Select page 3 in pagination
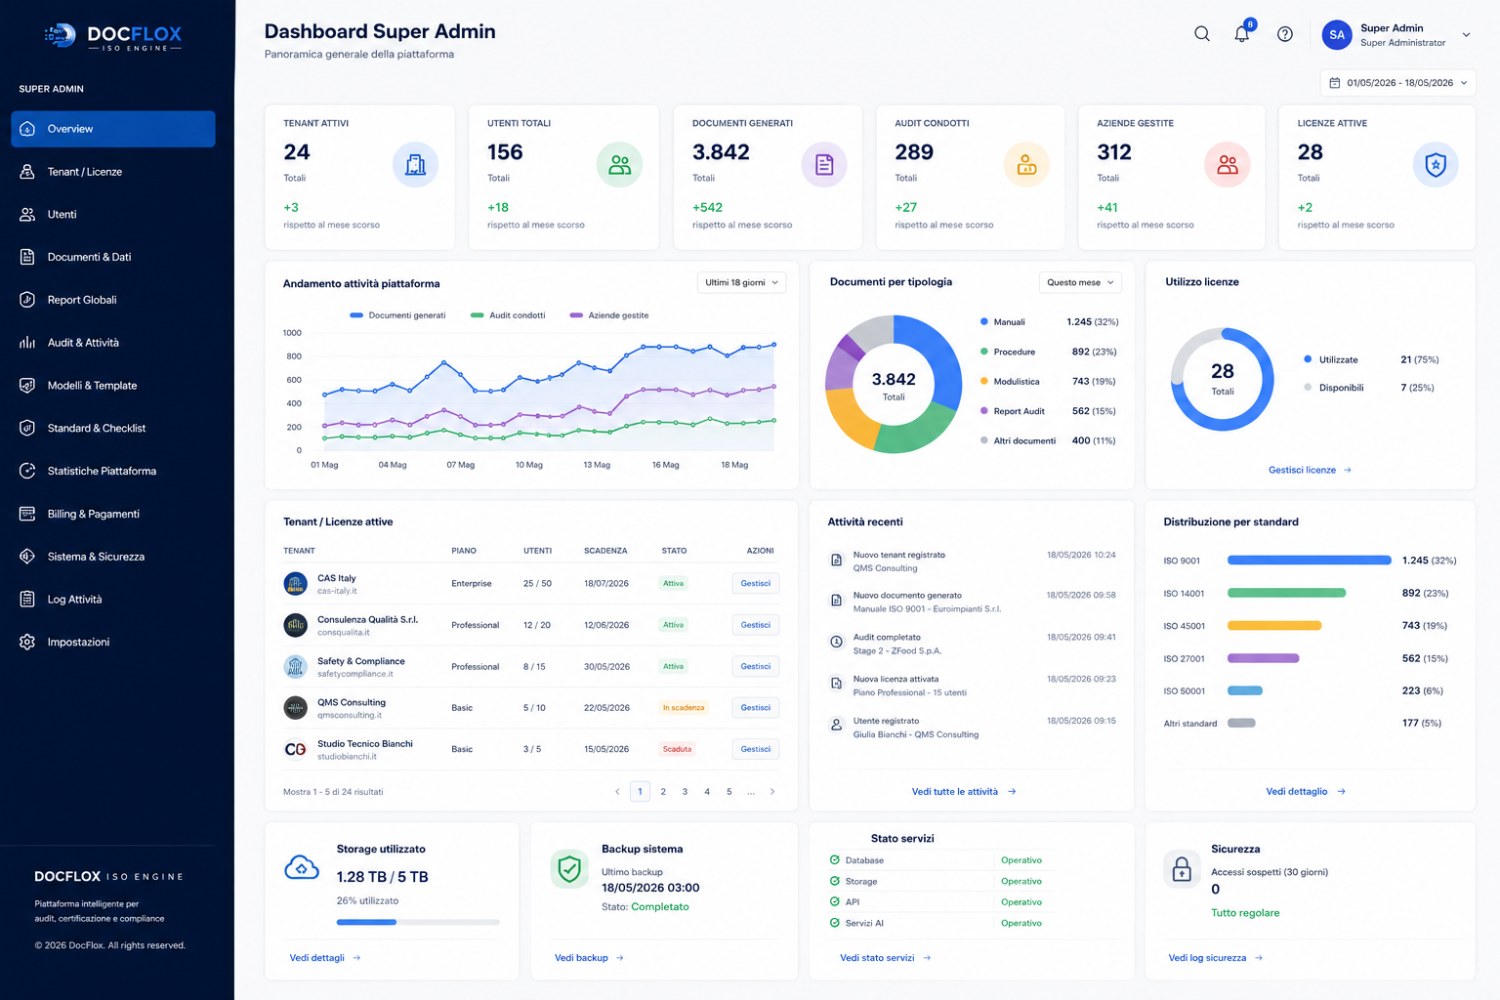 click(x=685, y=792)
